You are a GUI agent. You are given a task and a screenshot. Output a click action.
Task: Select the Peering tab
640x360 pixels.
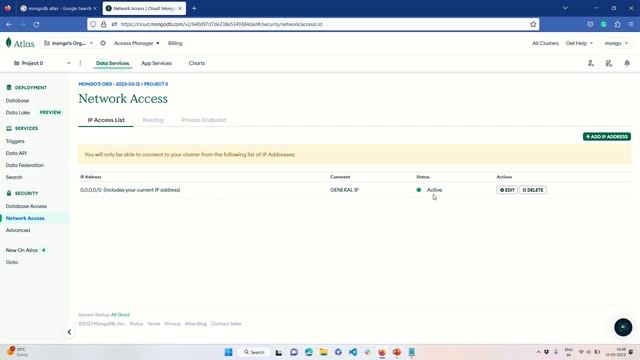coord(153,120)
